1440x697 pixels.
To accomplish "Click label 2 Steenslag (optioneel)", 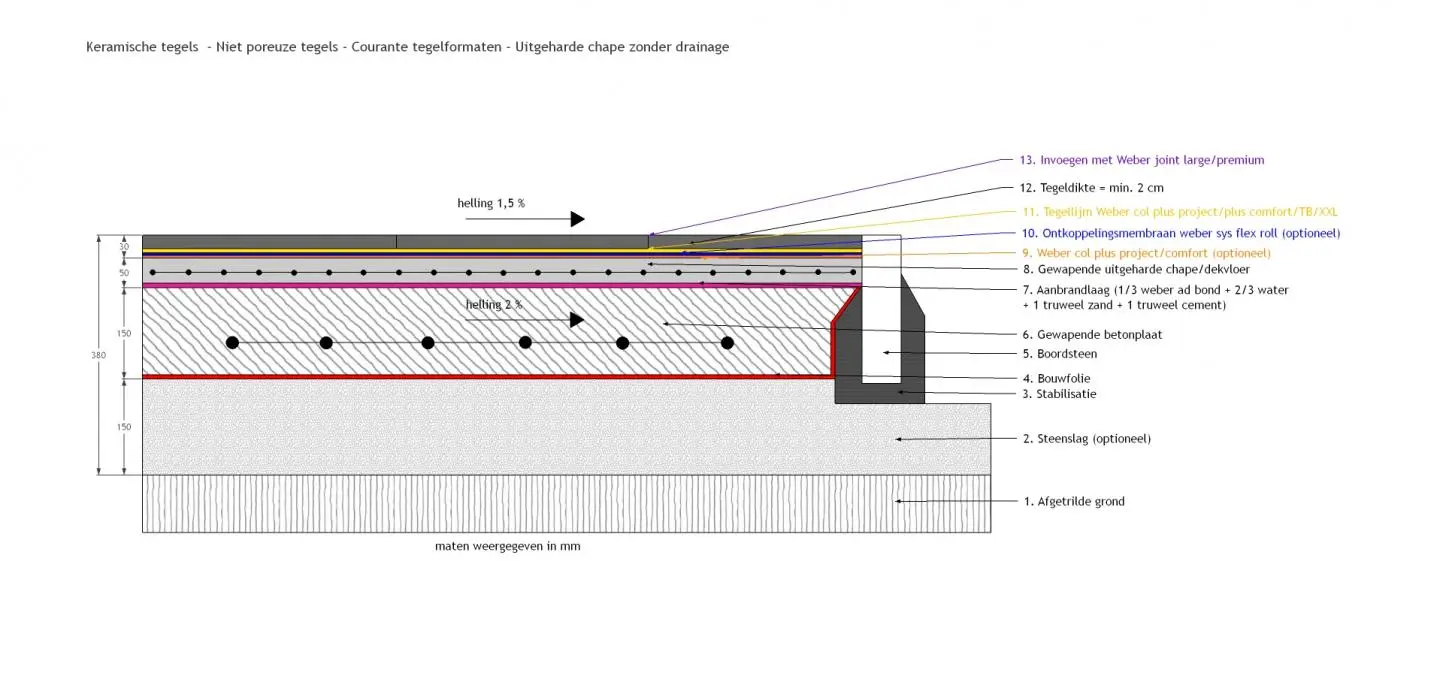I will 1086,439.
